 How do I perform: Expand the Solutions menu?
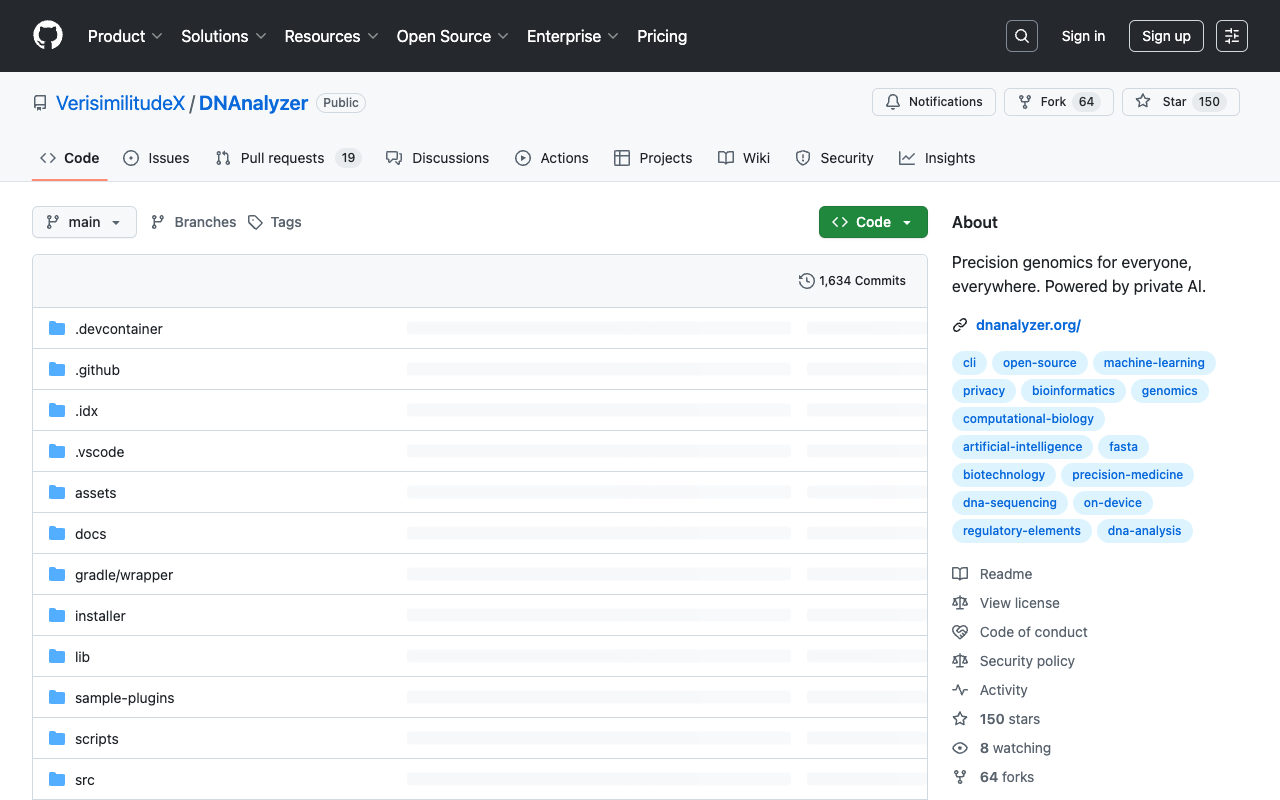pyautogui.click(x=224, y=36)
